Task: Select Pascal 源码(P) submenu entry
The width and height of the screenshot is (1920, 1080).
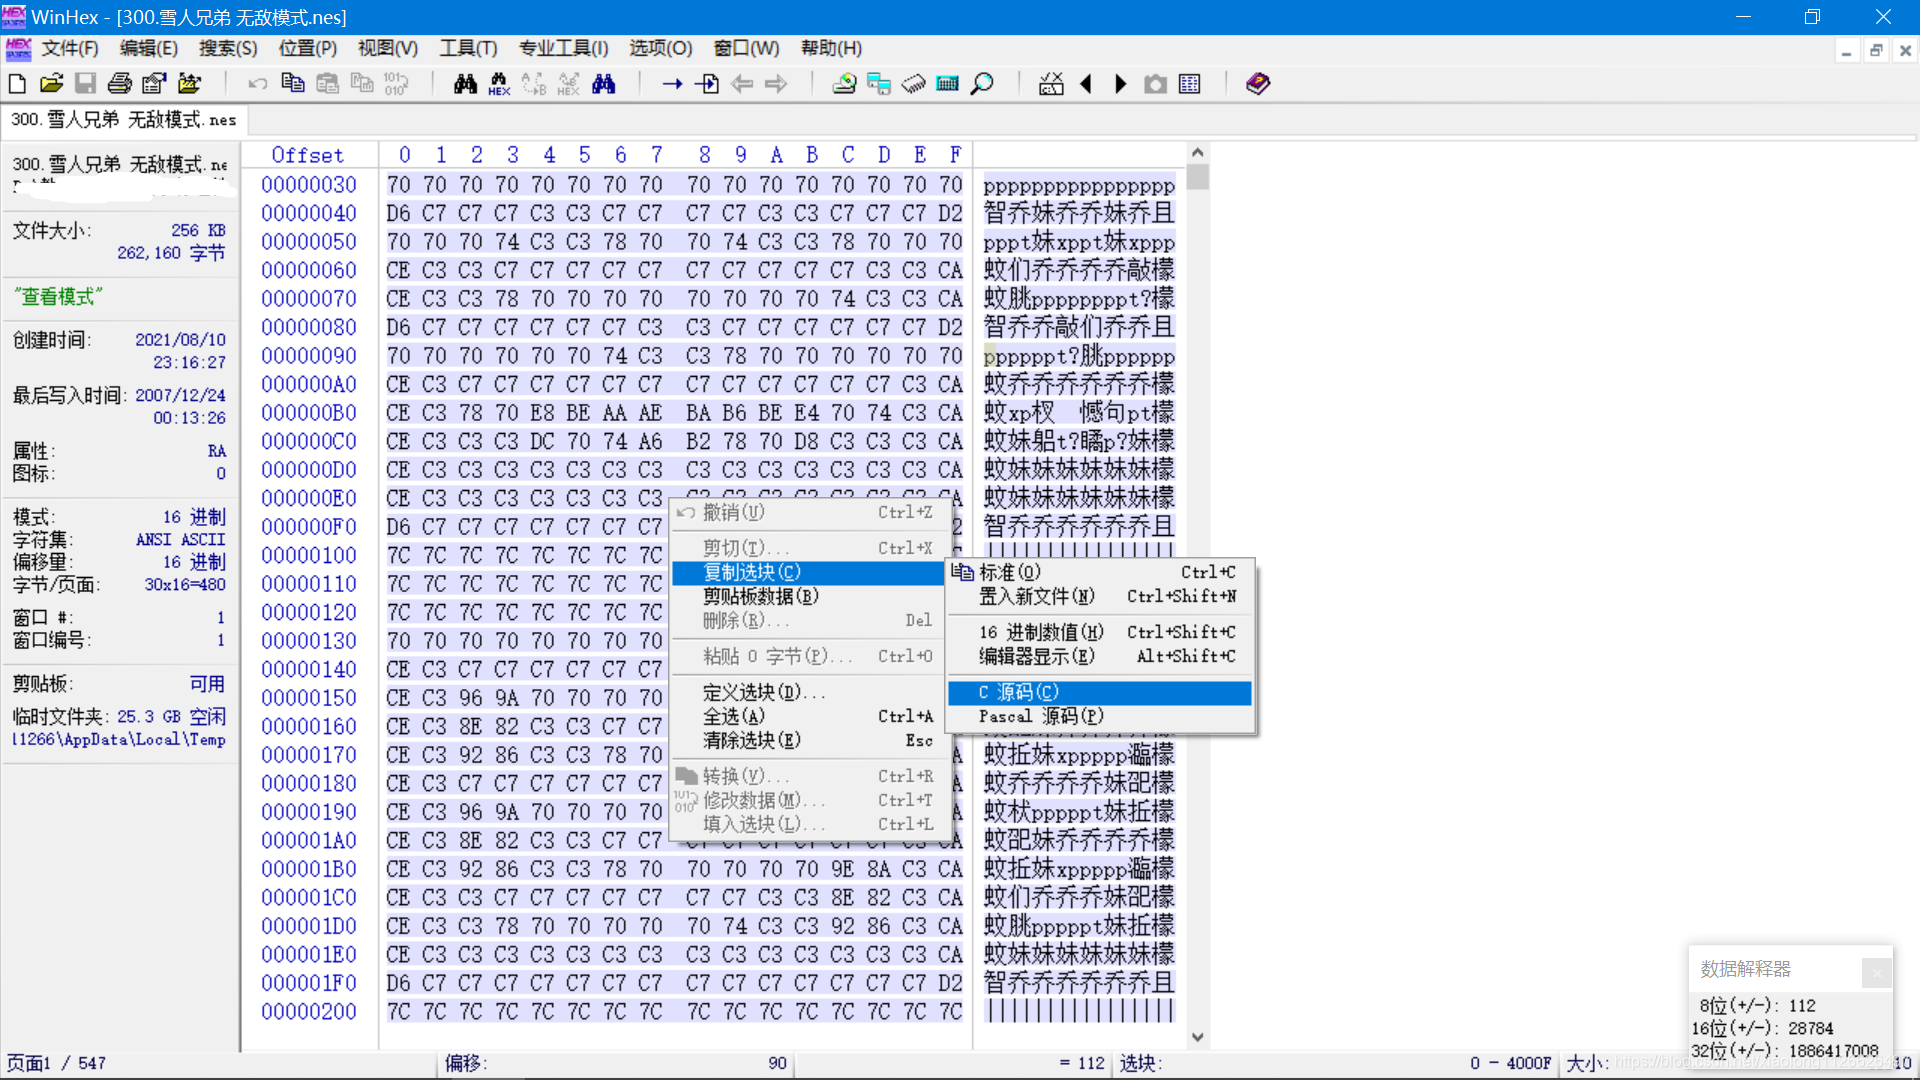Action: (x=1041, y=716)
